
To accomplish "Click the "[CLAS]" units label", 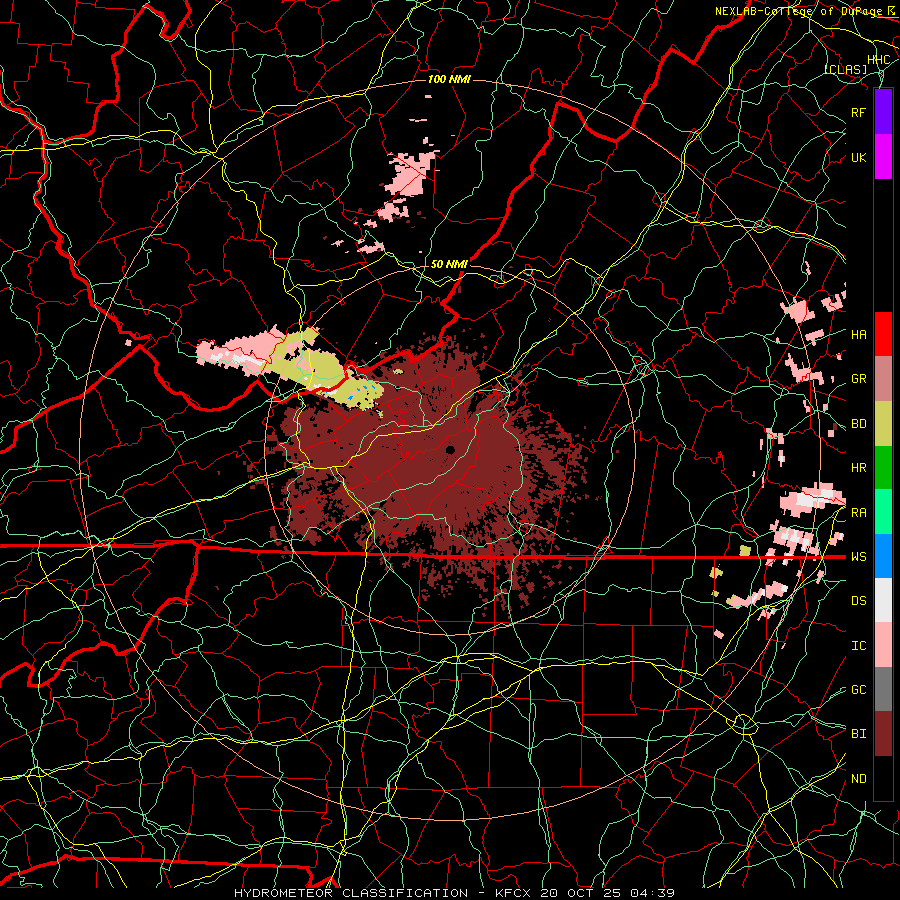I will point(845,70).
